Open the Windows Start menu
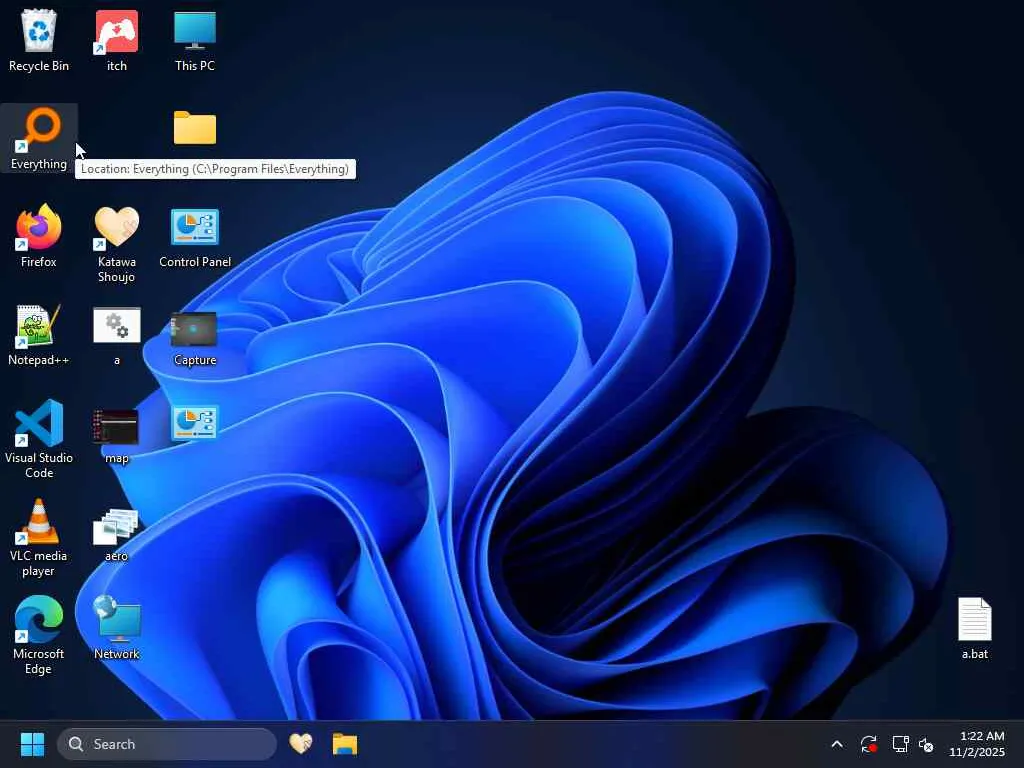 click(x=32, y=744)
